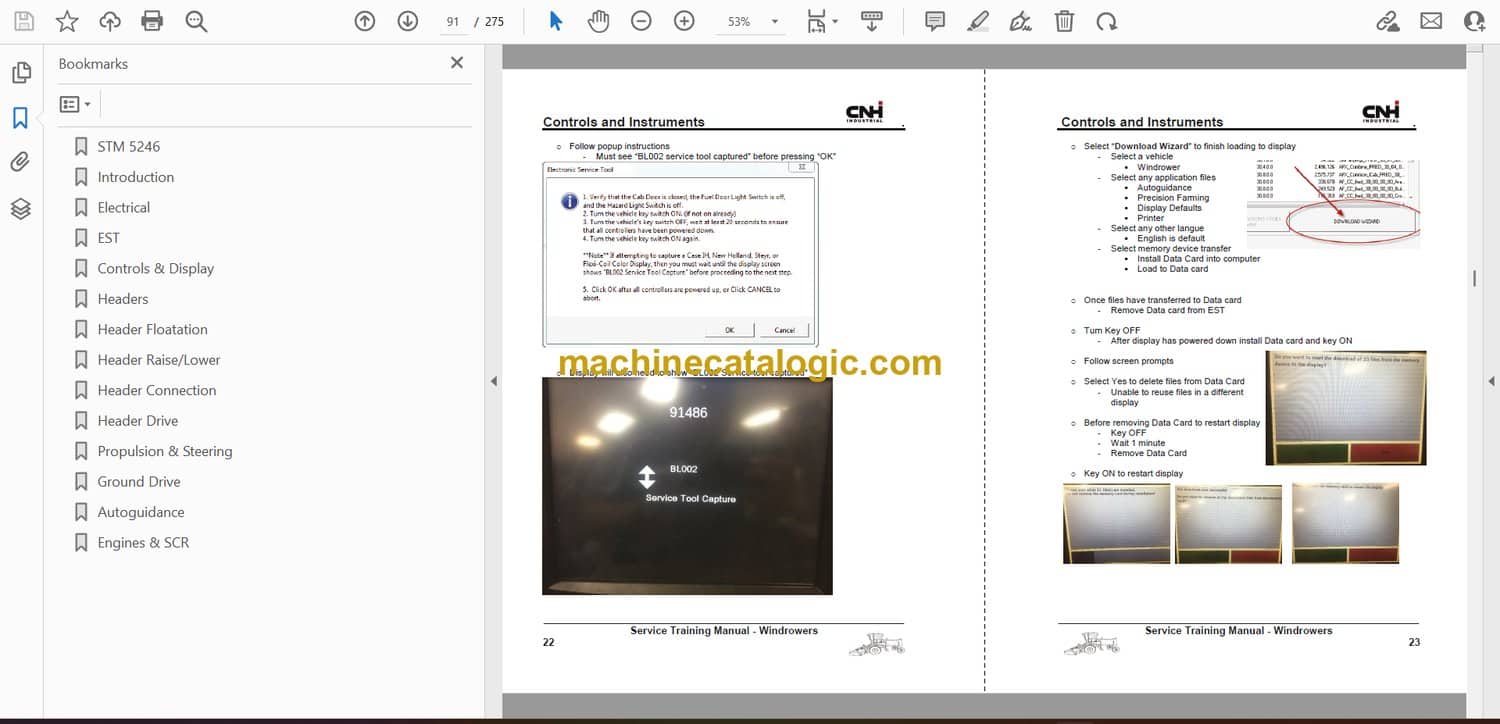Image resolution: width=1500 pixels, height=724 pixels.
Task: Click the current page number field showing 91
Action: coord(453,21)
